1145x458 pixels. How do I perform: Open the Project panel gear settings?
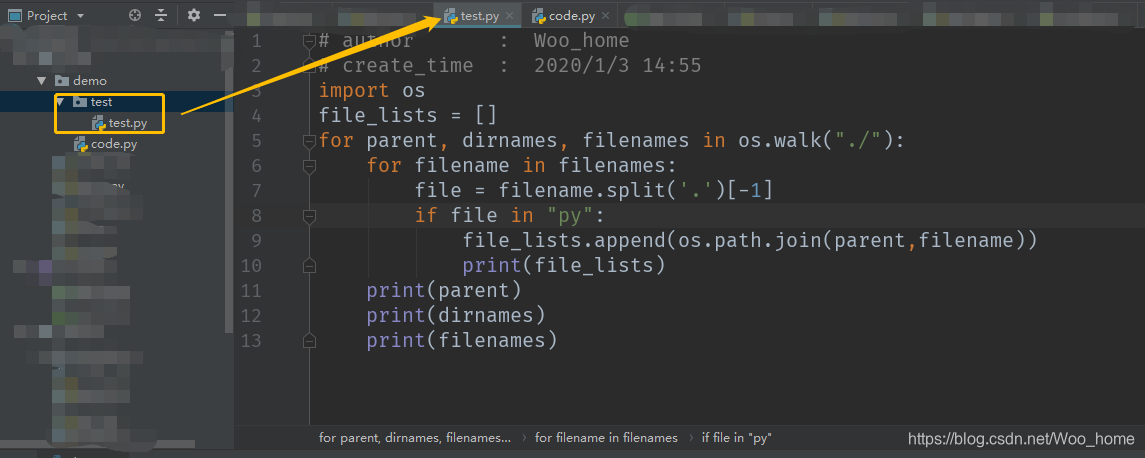point(194,15)
